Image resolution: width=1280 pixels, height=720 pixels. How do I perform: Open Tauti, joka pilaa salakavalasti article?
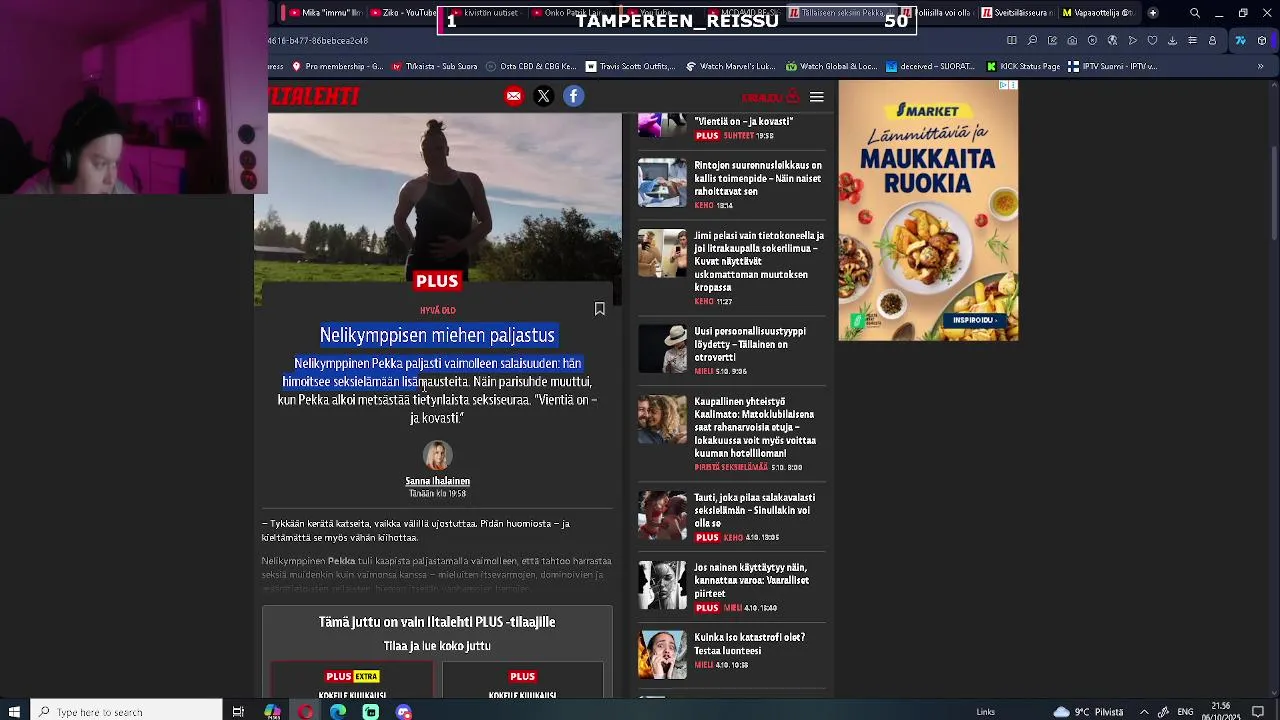tap(755, 510)
